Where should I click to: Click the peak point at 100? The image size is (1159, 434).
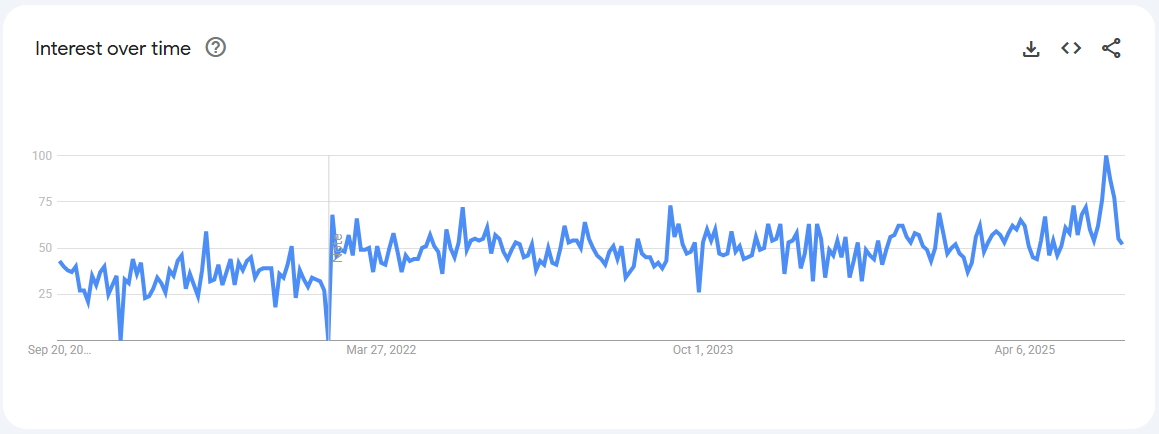pos(1105,156)
